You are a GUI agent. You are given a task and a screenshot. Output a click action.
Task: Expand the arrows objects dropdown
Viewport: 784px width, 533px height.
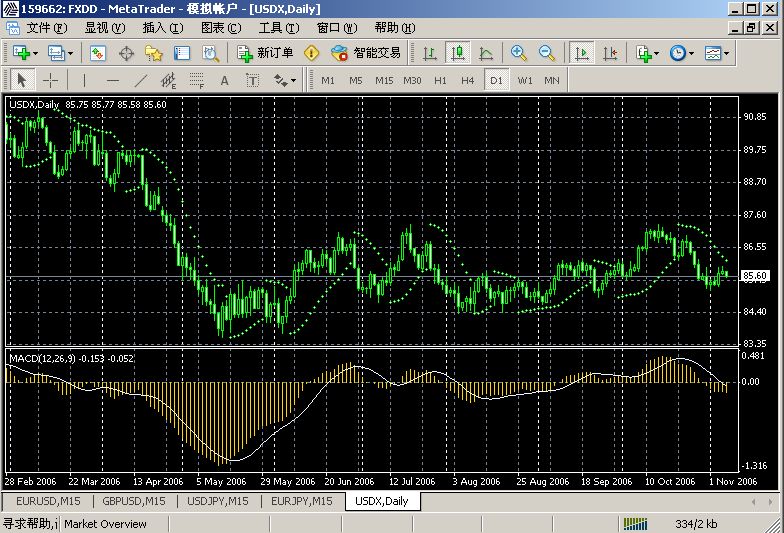click(293, 80)
